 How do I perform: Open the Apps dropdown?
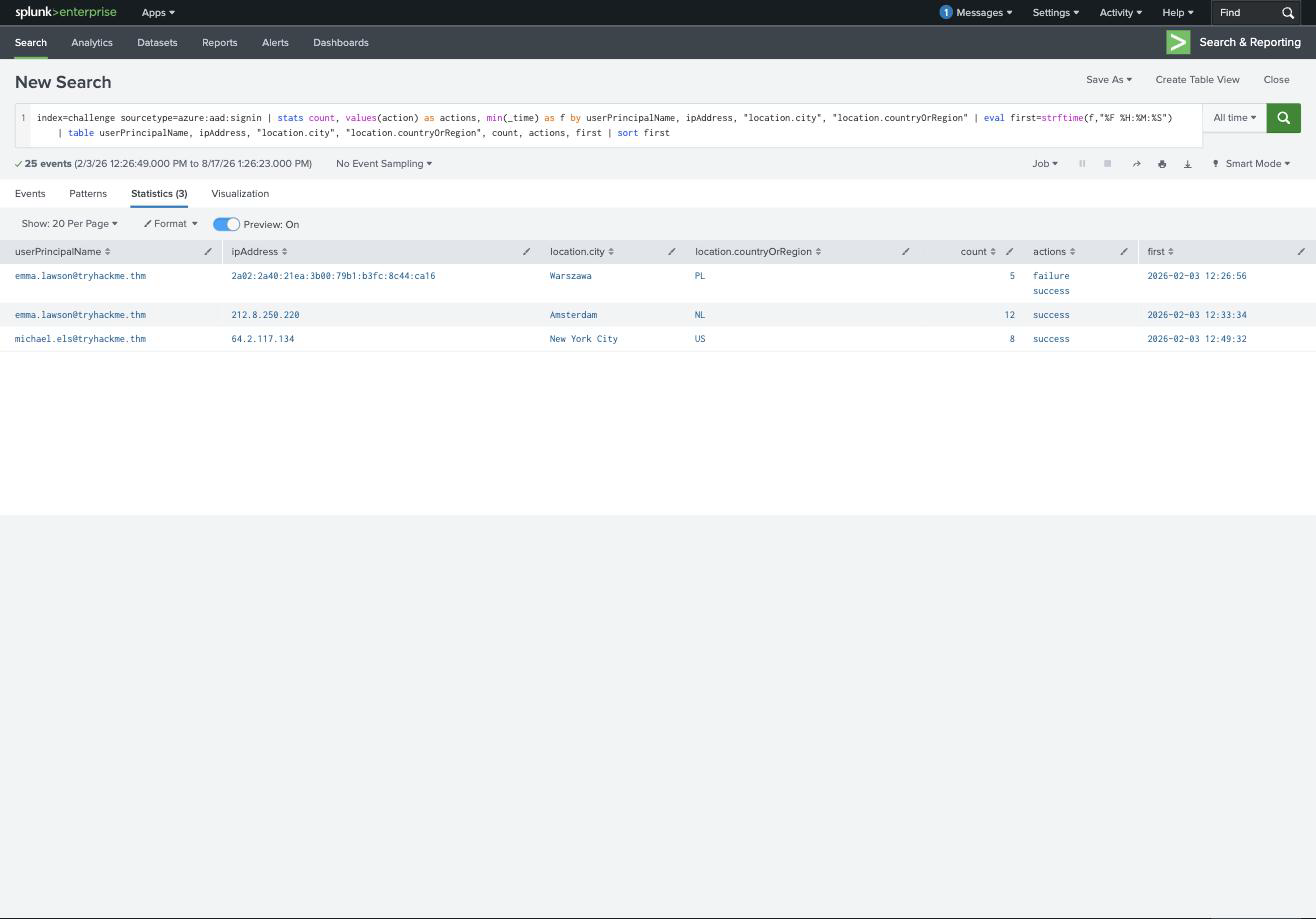158,13
